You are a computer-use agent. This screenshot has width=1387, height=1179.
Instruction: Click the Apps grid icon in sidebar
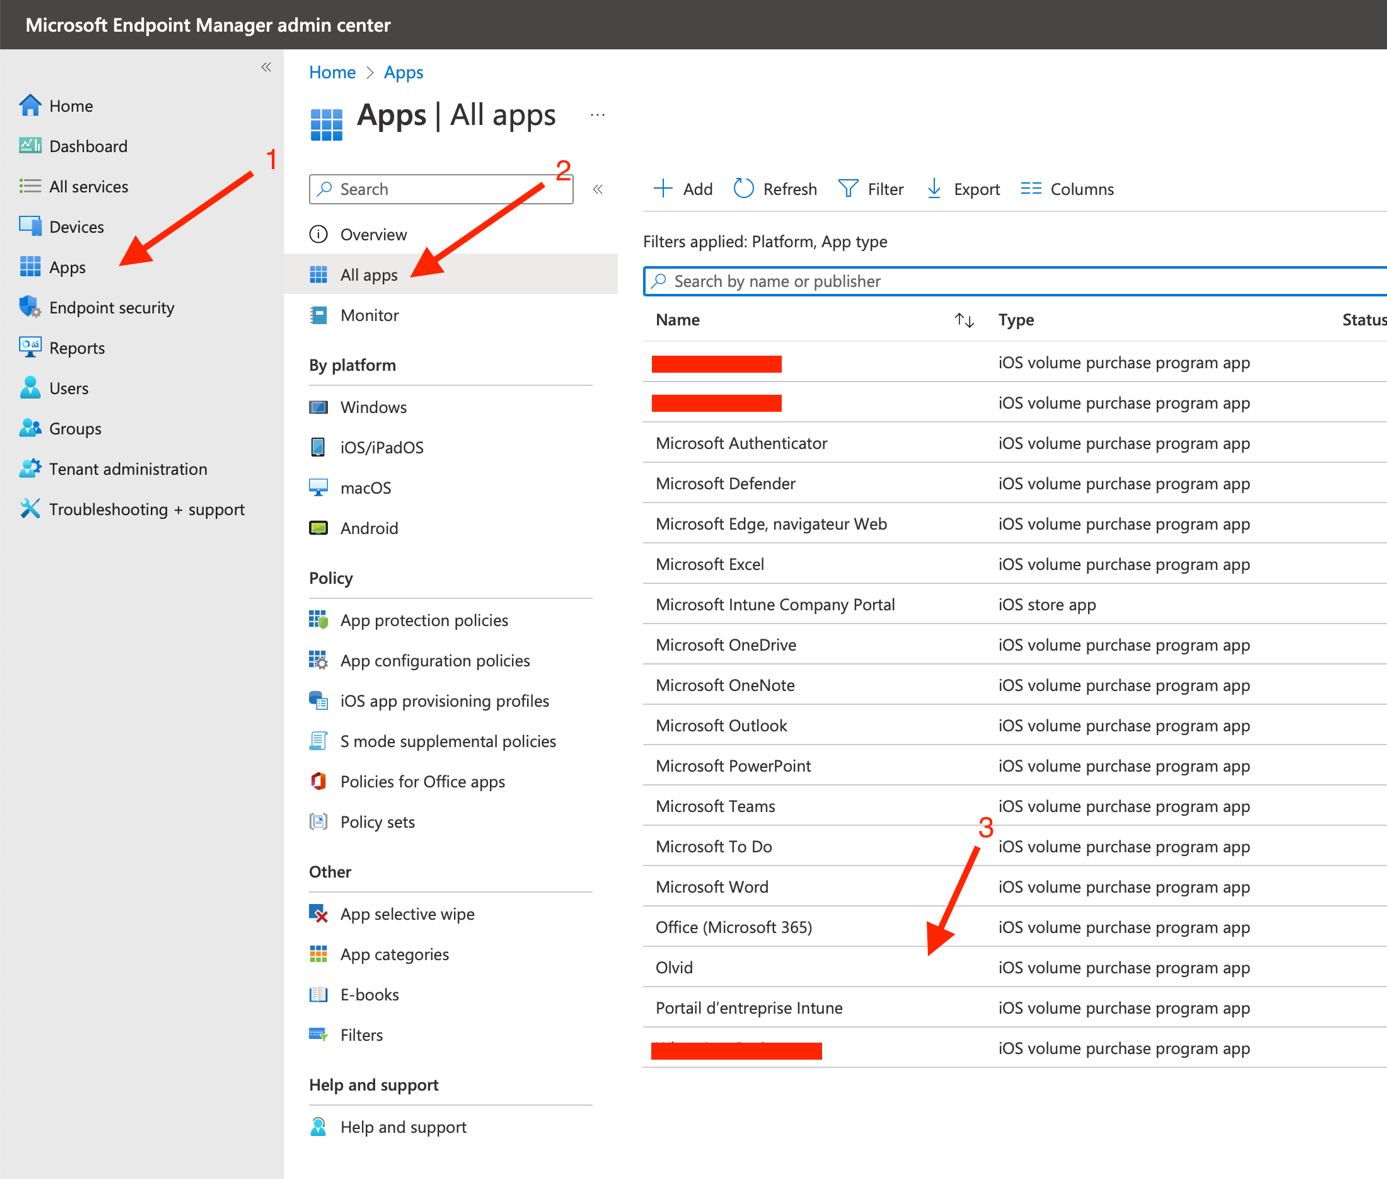(30, 267)
